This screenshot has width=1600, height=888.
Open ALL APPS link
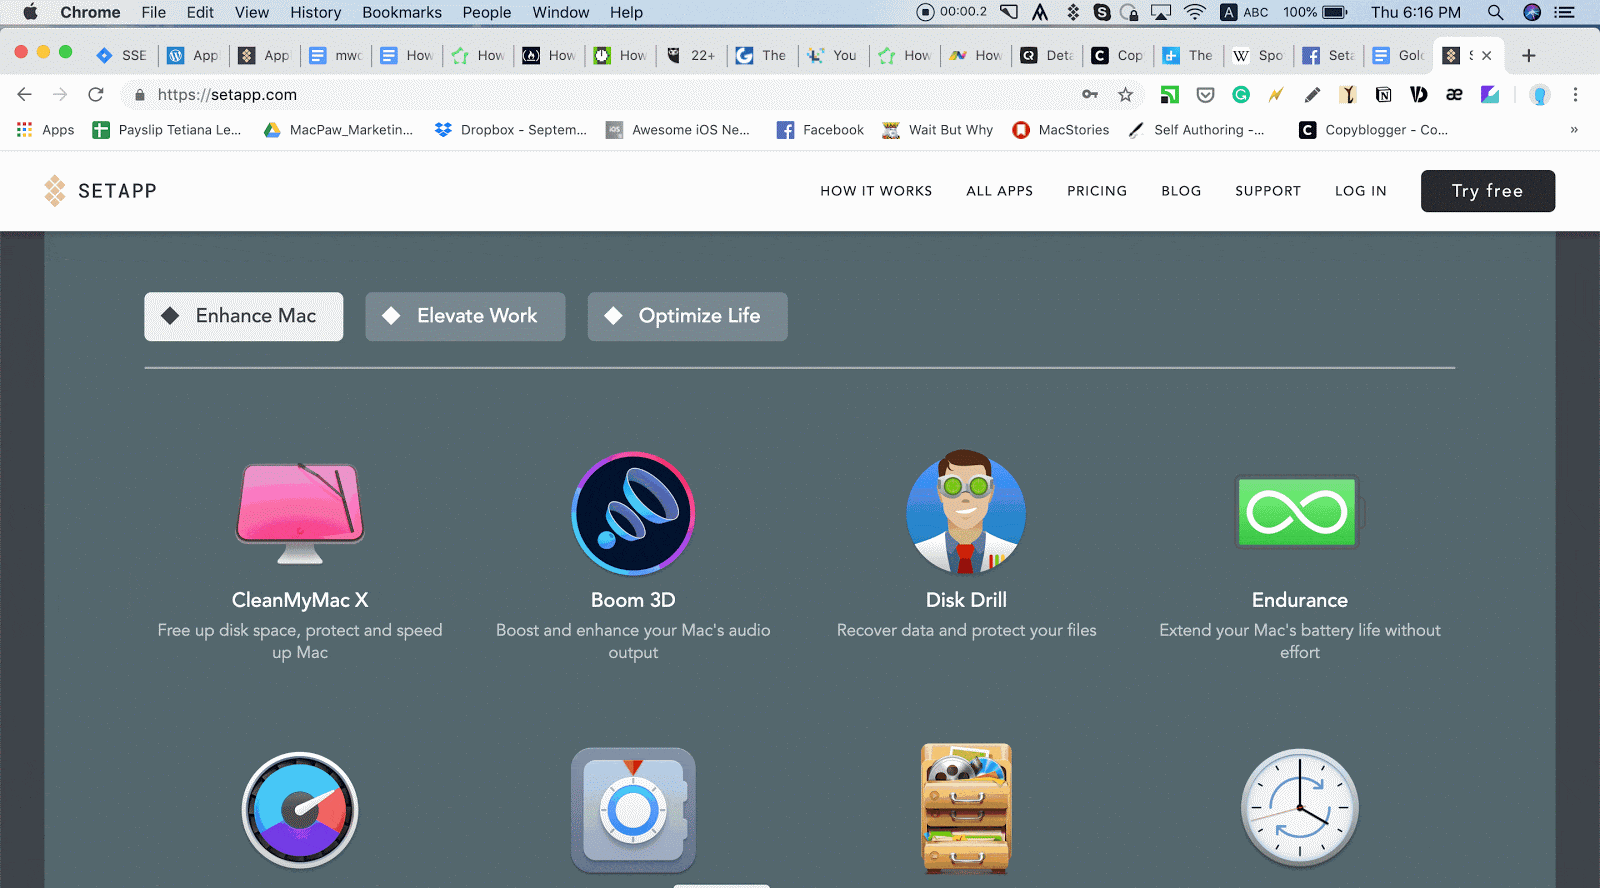[x=1000, y=191]
